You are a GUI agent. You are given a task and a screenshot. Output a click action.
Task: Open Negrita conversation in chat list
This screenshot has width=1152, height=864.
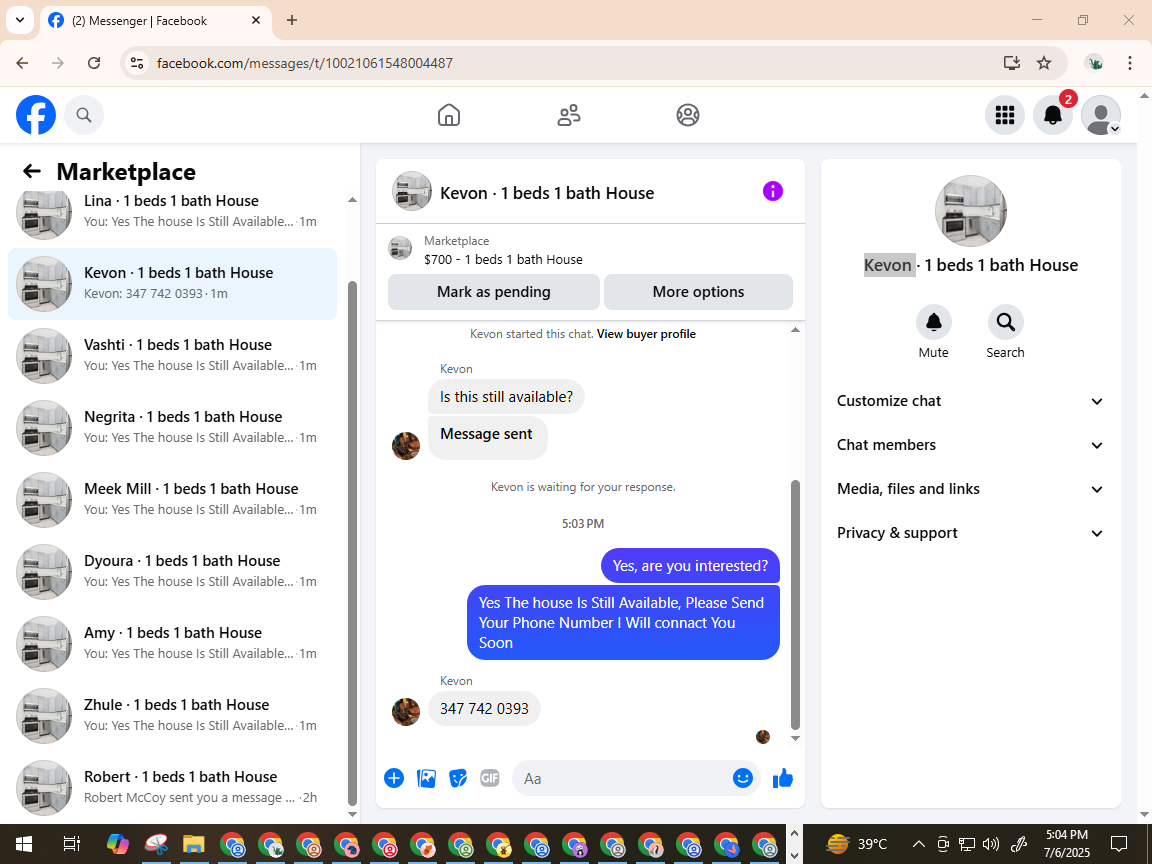pyautogui.click(x=173, y=428)
